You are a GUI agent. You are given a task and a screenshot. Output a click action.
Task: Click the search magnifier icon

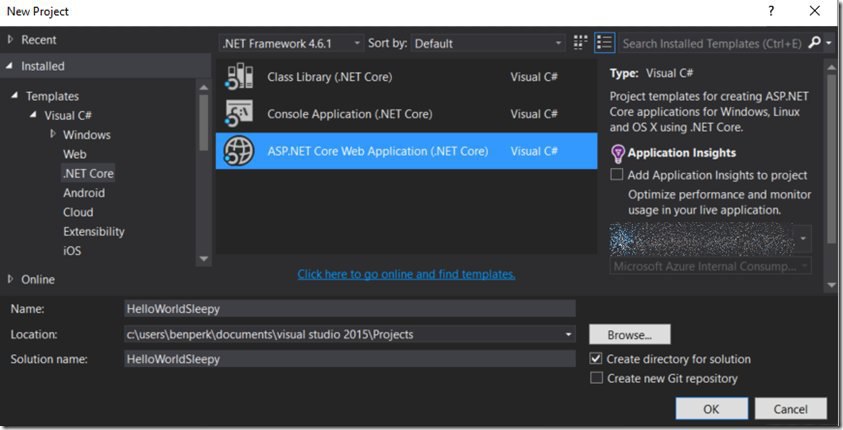point(815,42)
